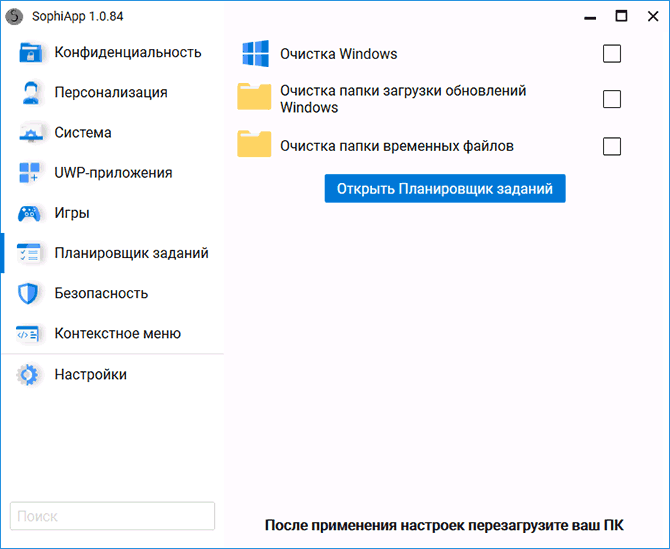The image size is (670, 549).
Task: Tick checkbox for Очистка папки загрузки обновлений
Action: coord(612,99)
